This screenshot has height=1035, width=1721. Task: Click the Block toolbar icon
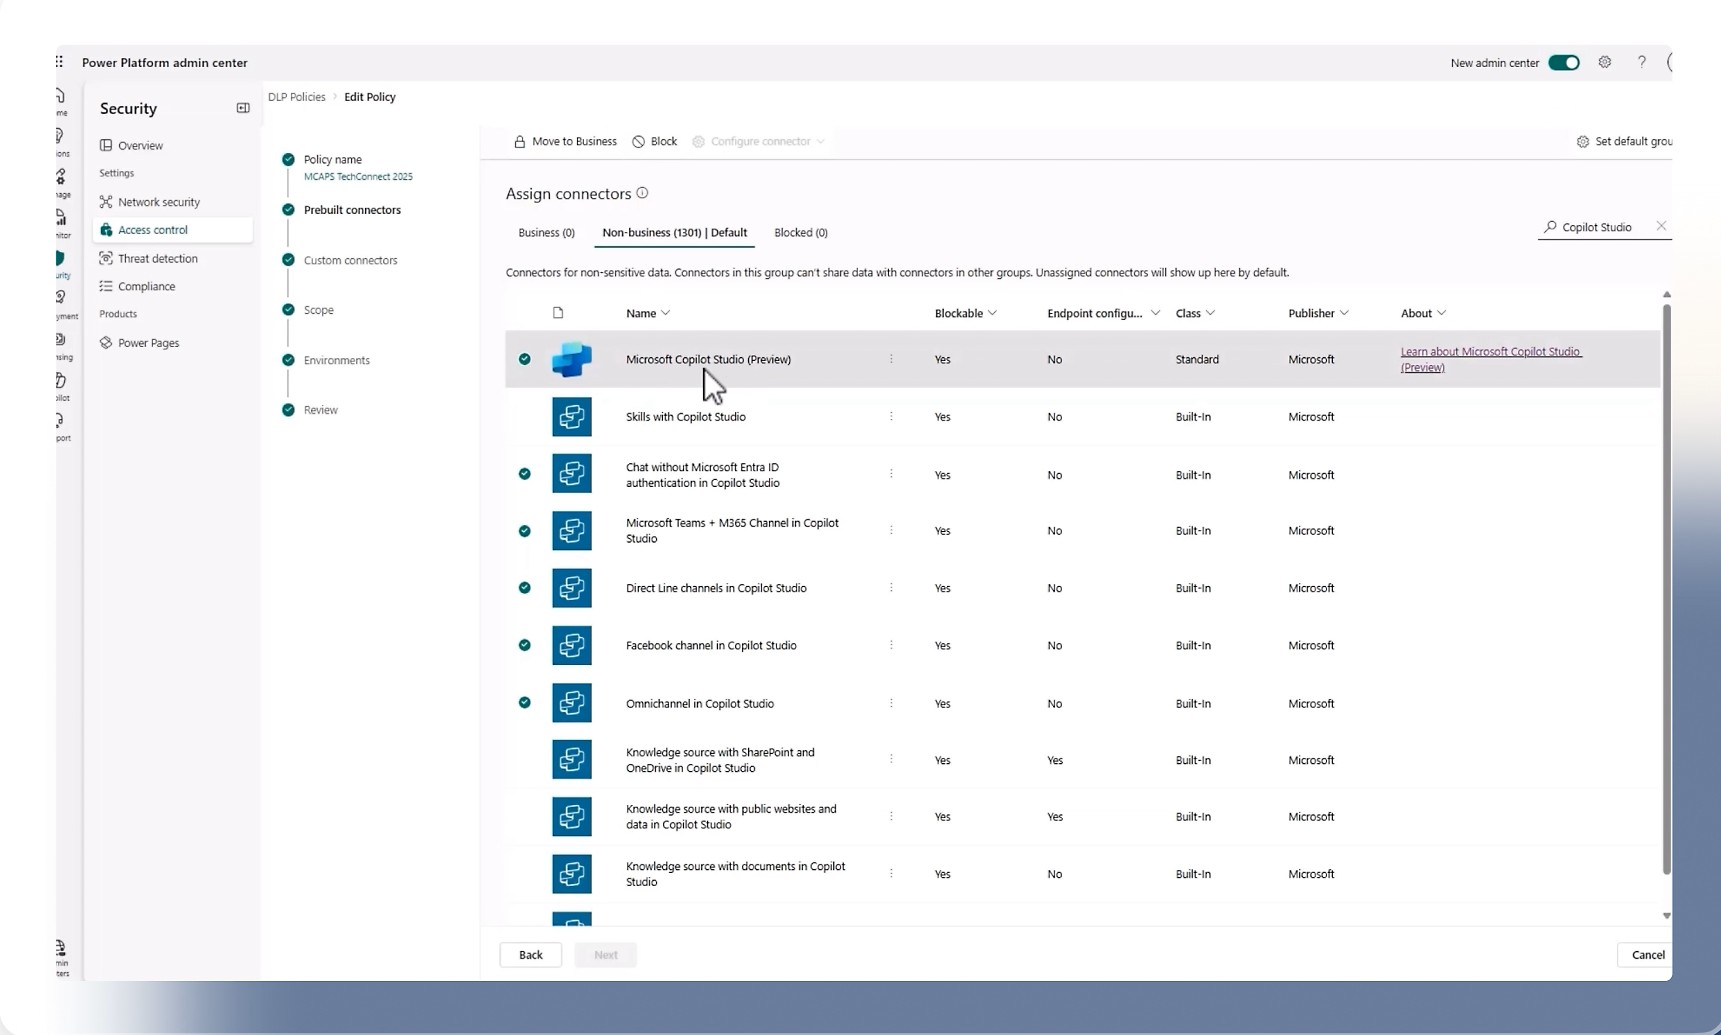(639, 142)
